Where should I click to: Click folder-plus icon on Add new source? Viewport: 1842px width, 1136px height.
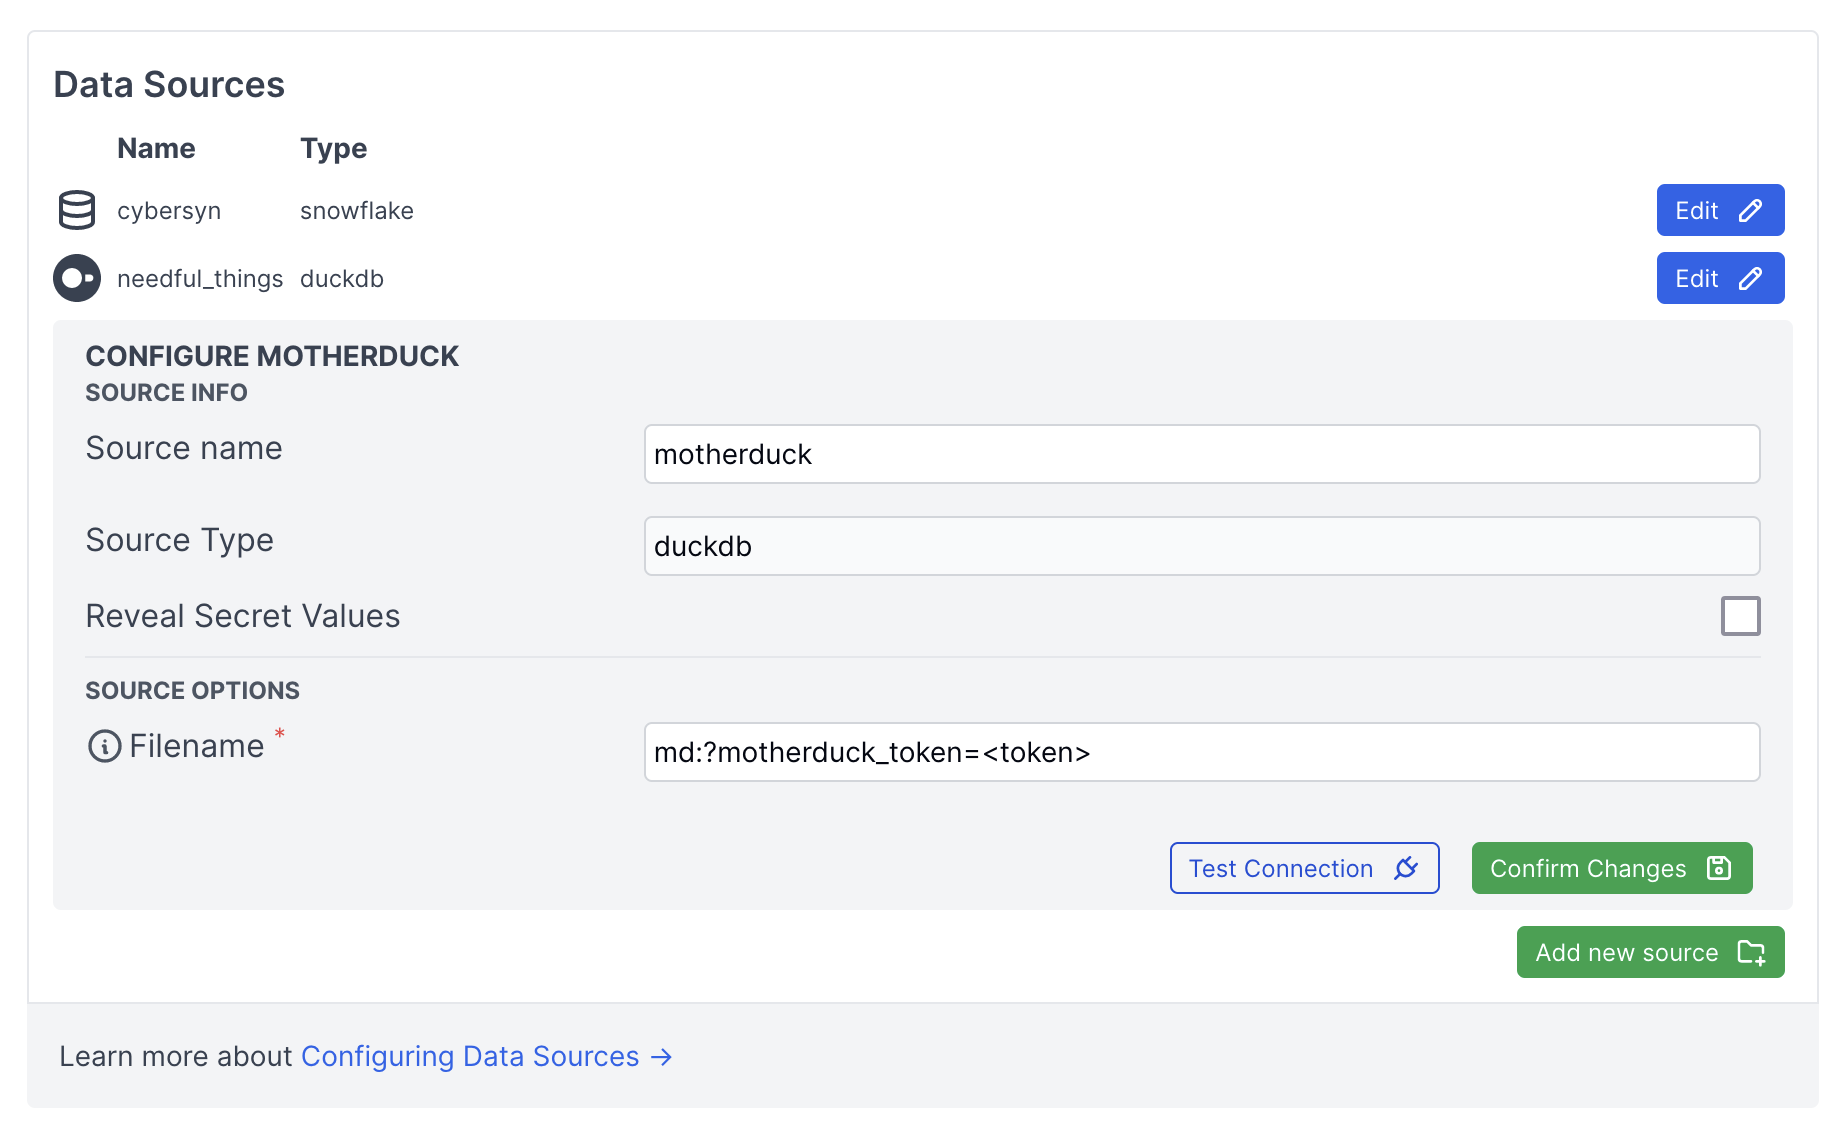[x=1751, y=952]
